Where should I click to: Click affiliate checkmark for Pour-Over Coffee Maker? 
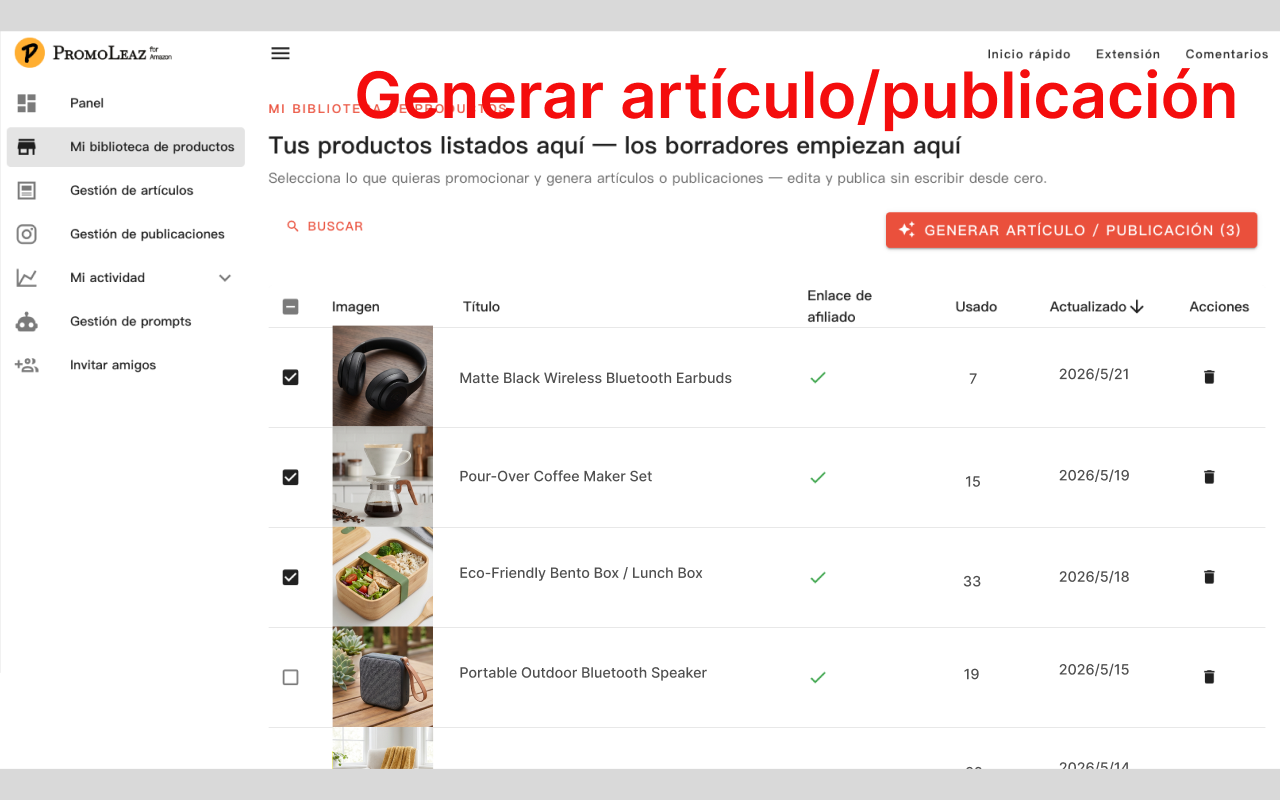[818, 478]
